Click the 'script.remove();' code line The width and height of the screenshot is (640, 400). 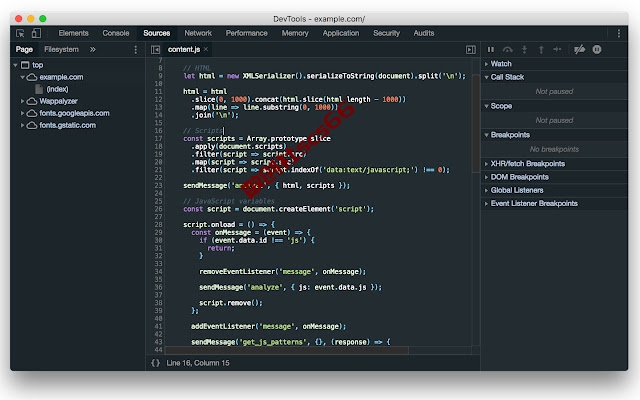(231, 303)
